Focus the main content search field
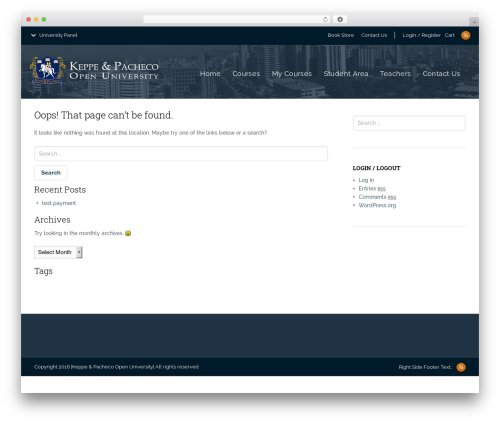The width and height of the screenshot is (500, 423). pos(181,154)
